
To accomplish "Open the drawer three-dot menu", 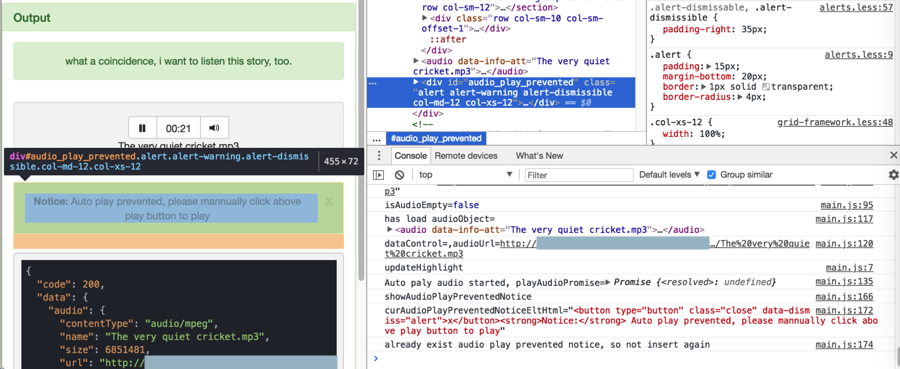I will click(379, 156).
